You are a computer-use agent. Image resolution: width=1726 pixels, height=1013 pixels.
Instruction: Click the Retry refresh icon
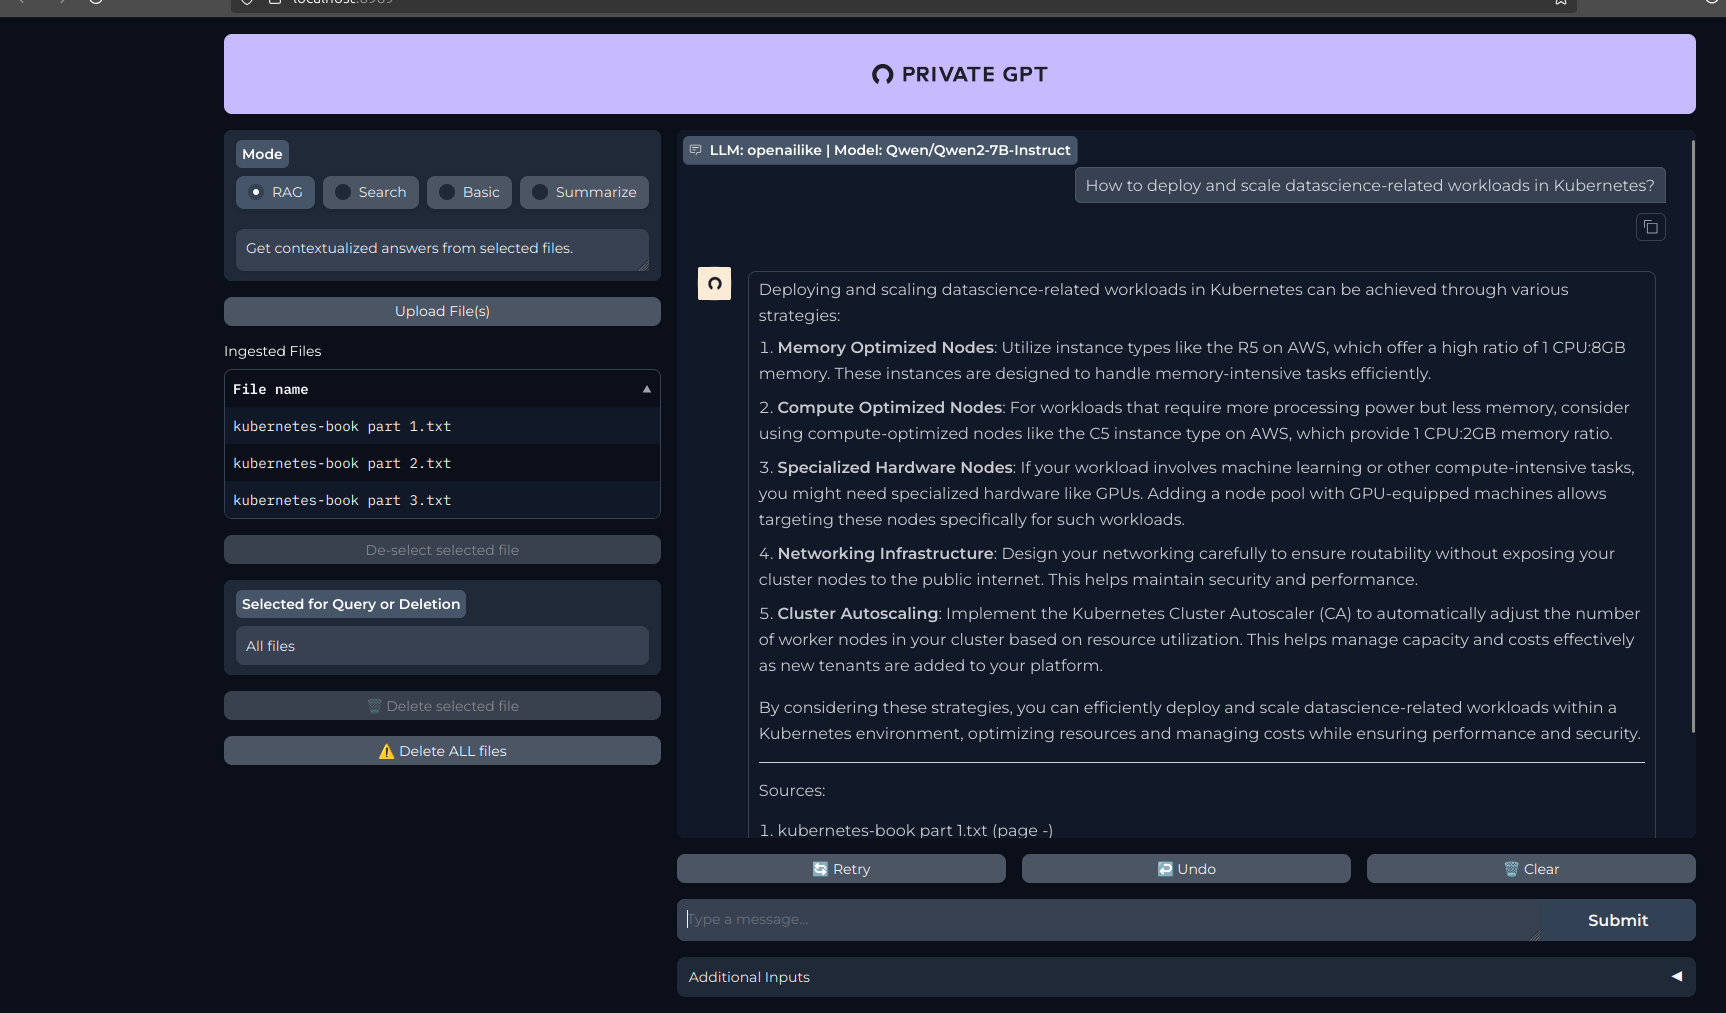(x=820, y=869)
